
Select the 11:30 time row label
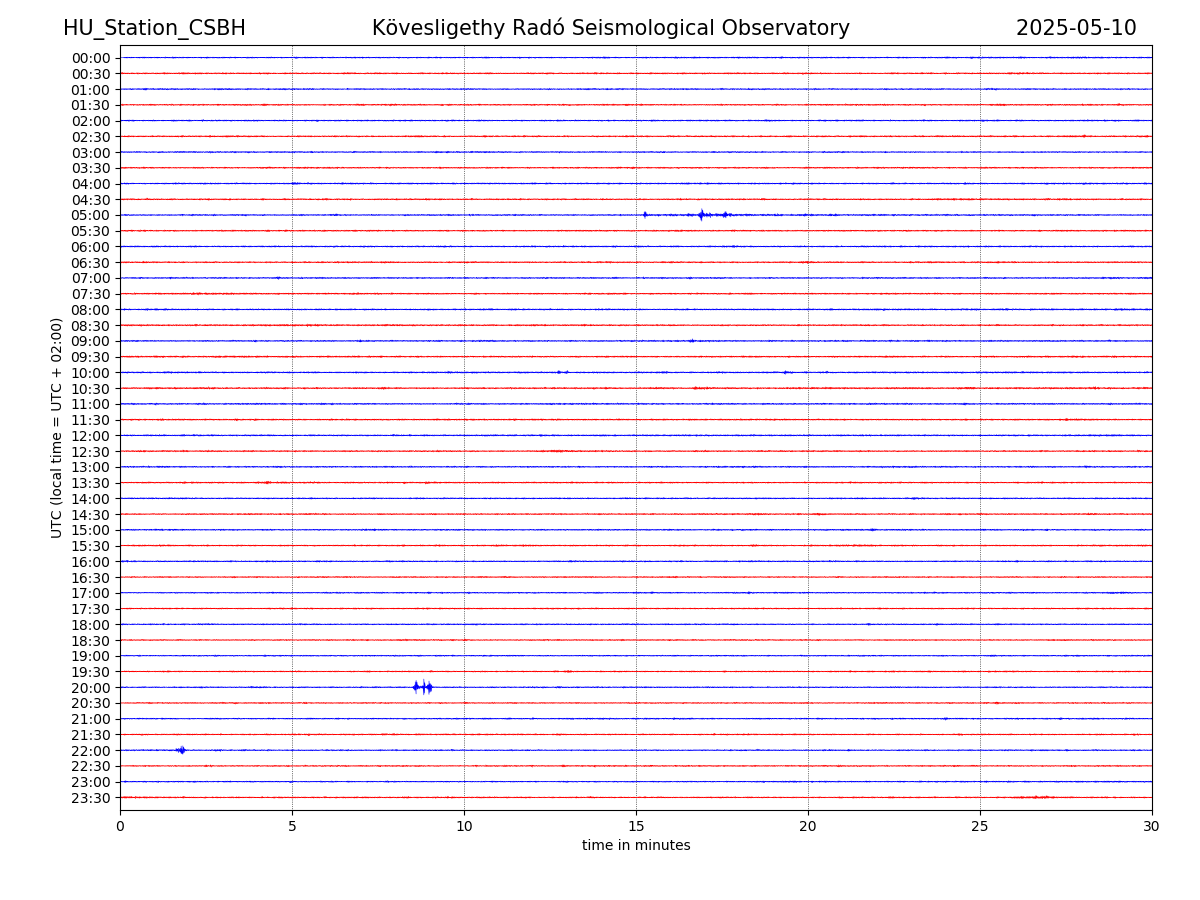91,420
